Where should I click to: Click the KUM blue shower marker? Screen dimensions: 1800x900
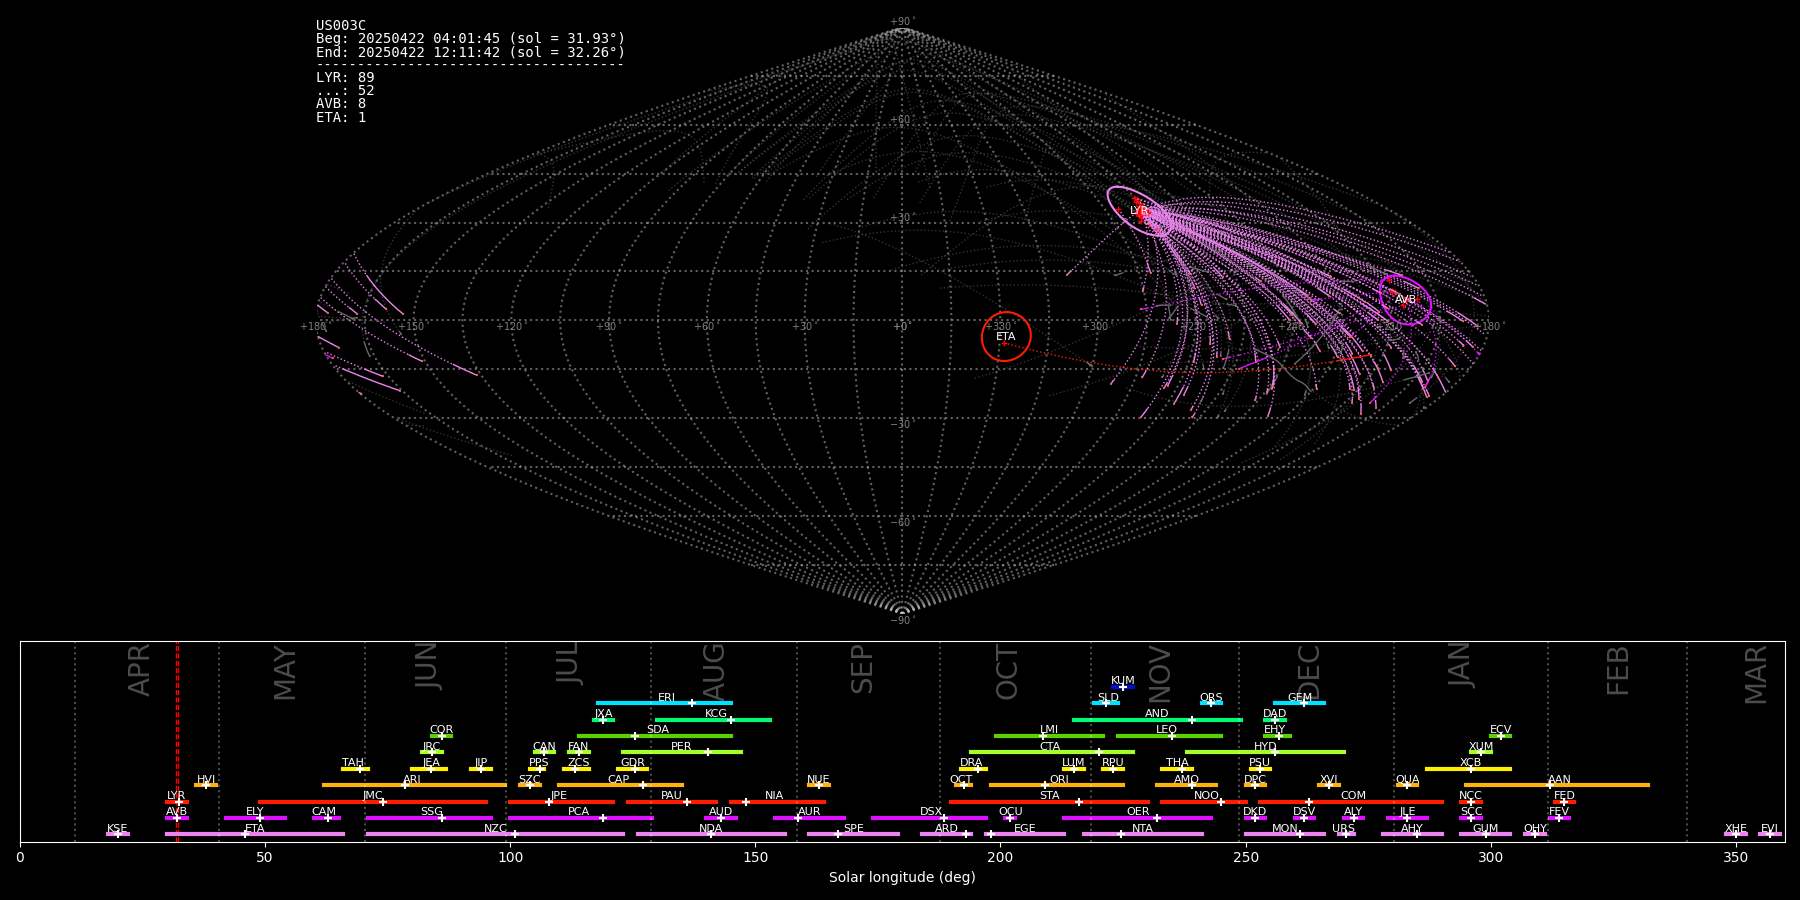pos(1123,687)
